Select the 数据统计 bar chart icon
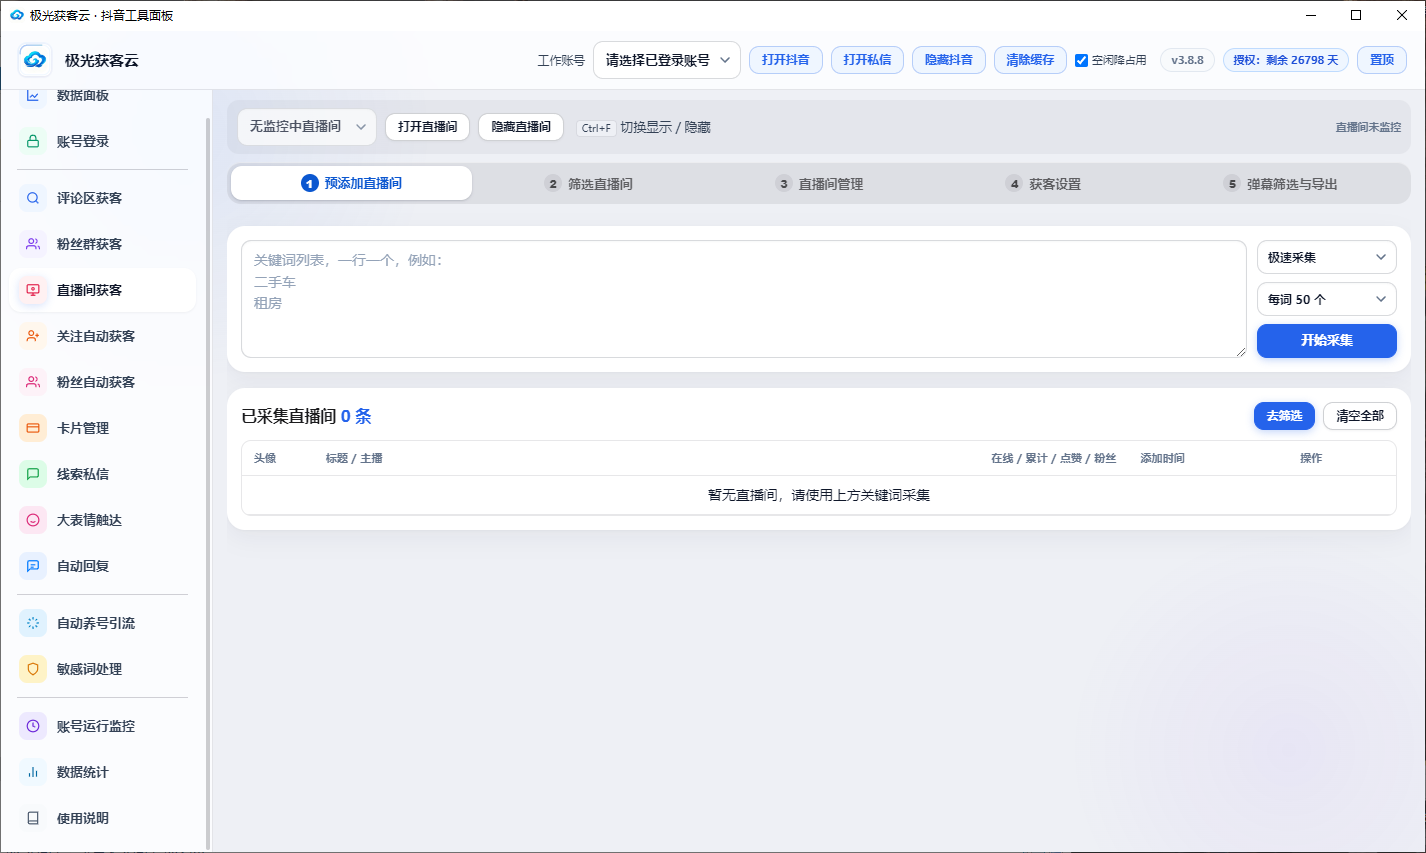 tap(33, 772)
